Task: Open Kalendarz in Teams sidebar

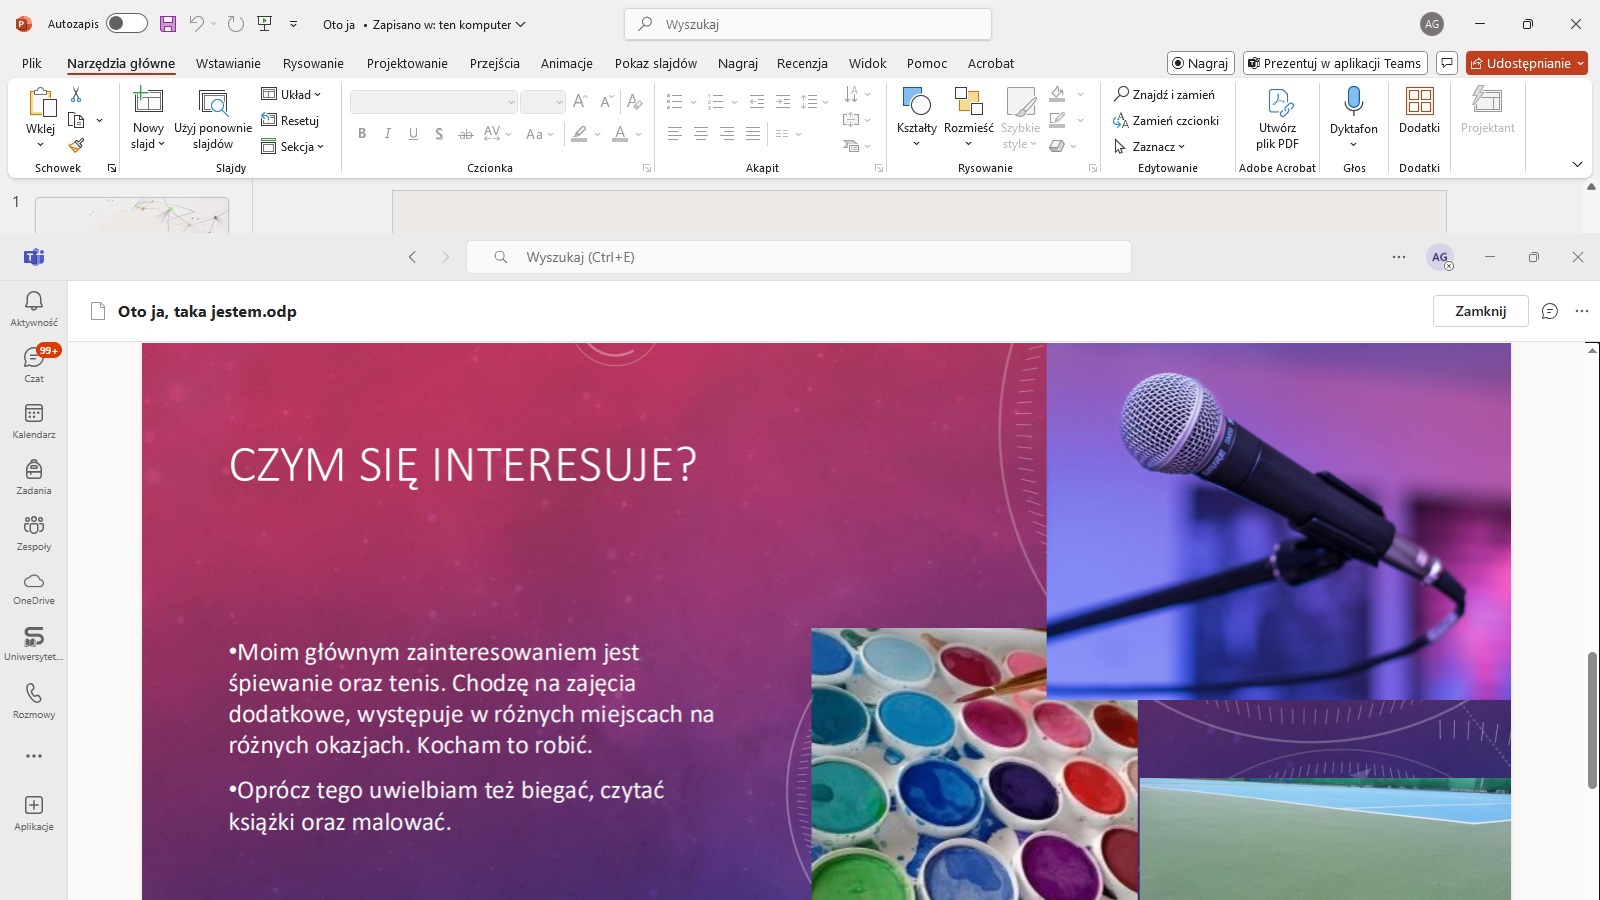Action: click(34, 421)
